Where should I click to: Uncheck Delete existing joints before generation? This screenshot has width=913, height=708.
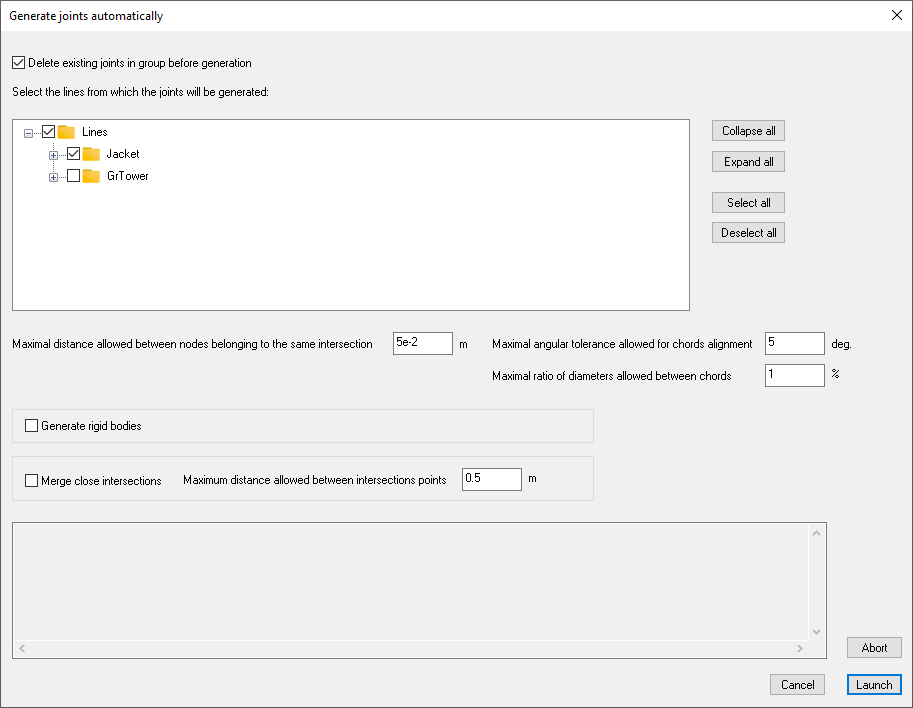point(19,63)
